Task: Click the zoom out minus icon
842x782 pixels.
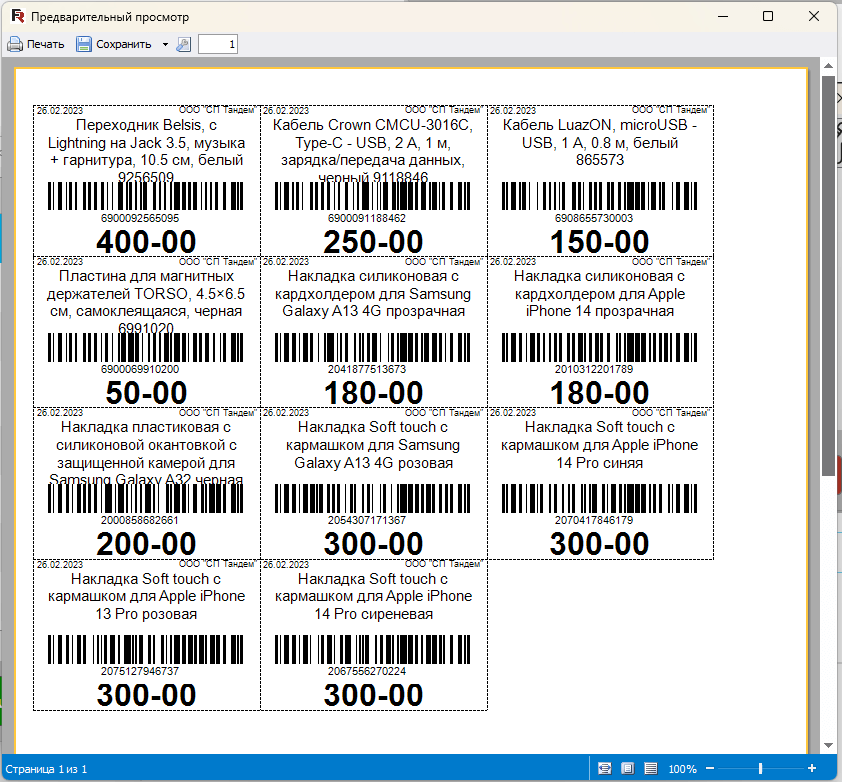Action: (710, 769)
